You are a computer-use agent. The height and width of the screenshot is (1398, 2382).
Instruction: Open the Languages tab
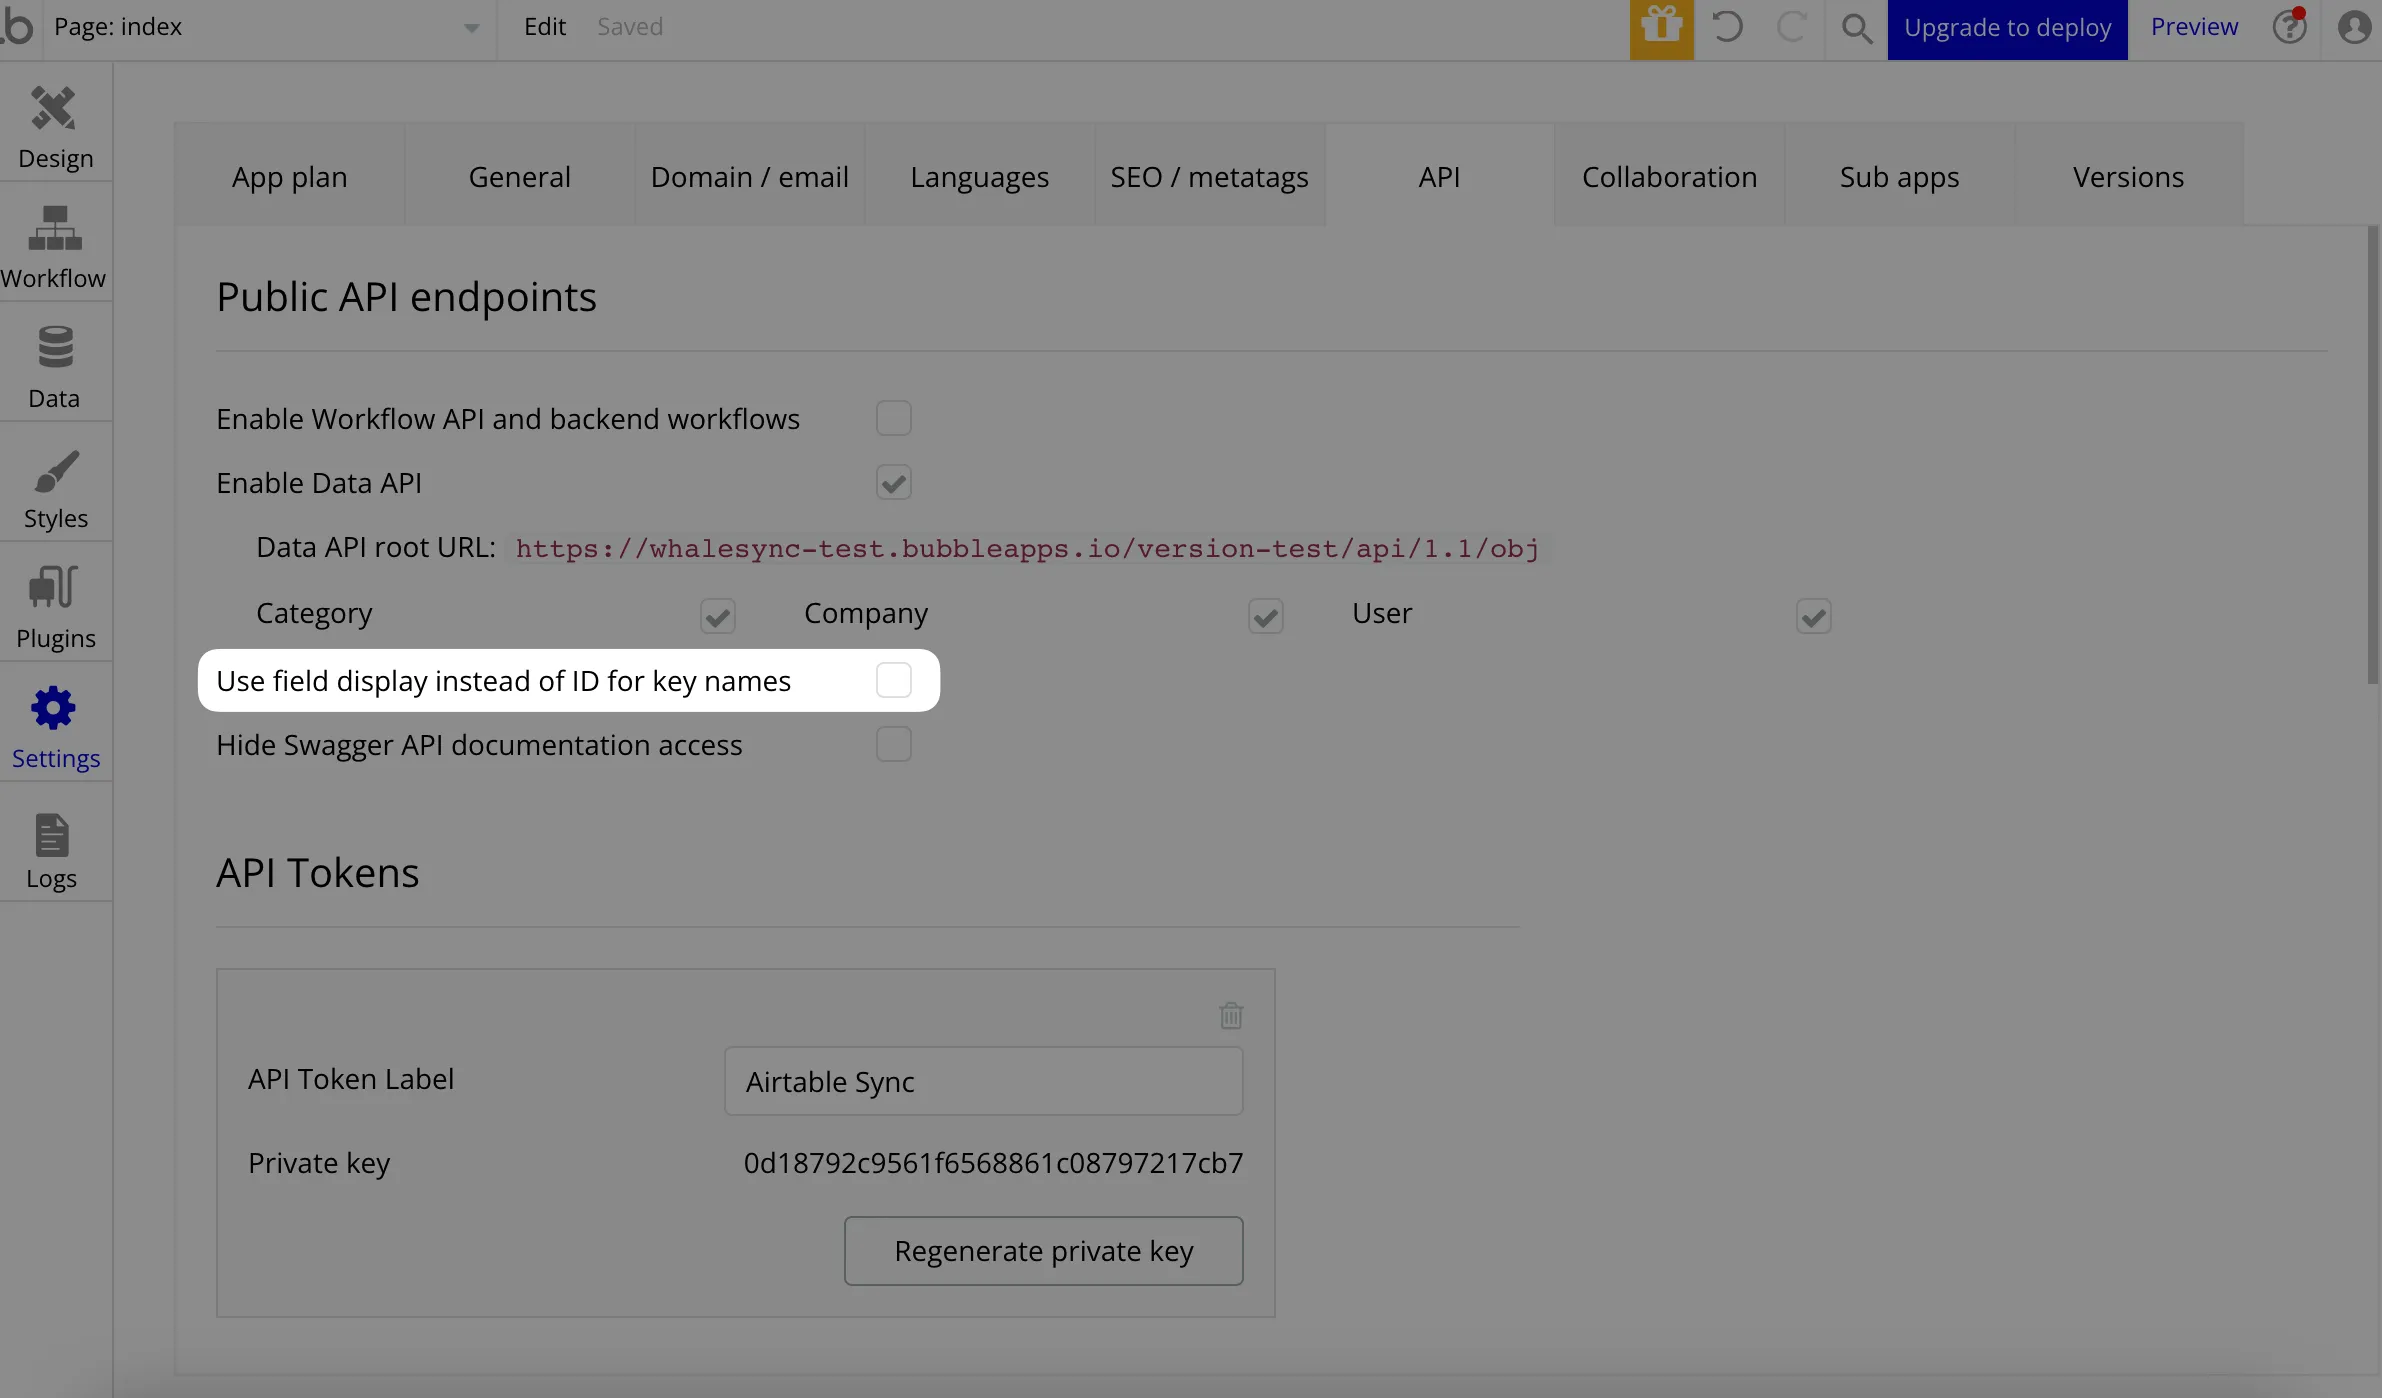(x=980, y=176)
